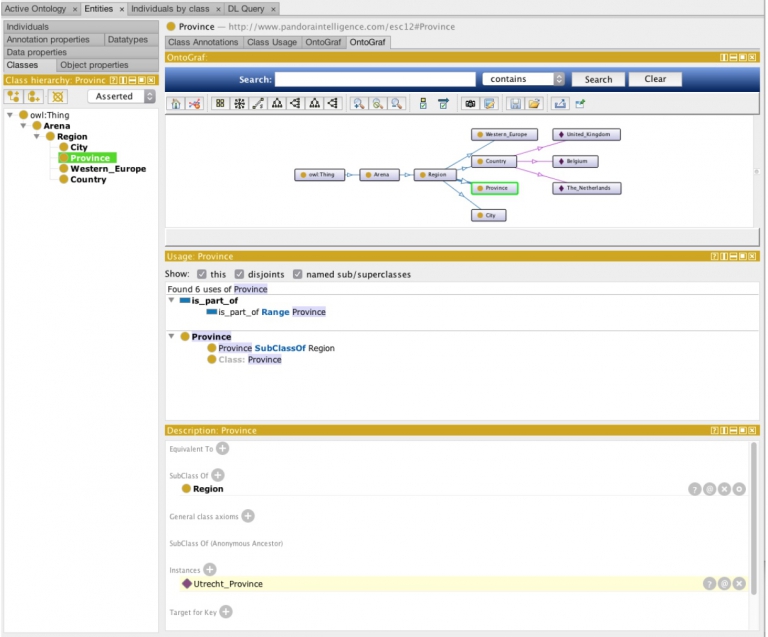Toggle the 'this' checkbox in Usage
This screenshot has width=768, height=637.
point(202,274)
